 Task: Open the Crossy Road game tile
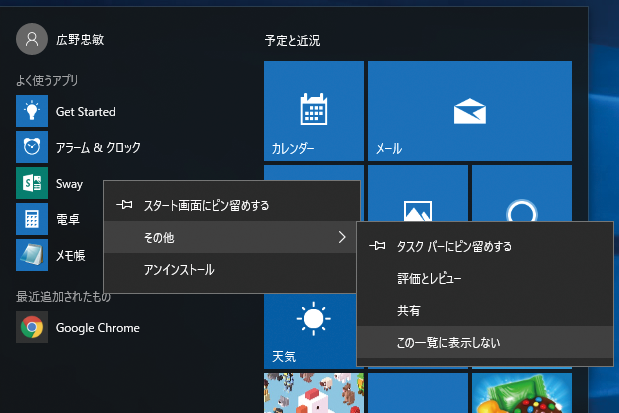point(314,393)
